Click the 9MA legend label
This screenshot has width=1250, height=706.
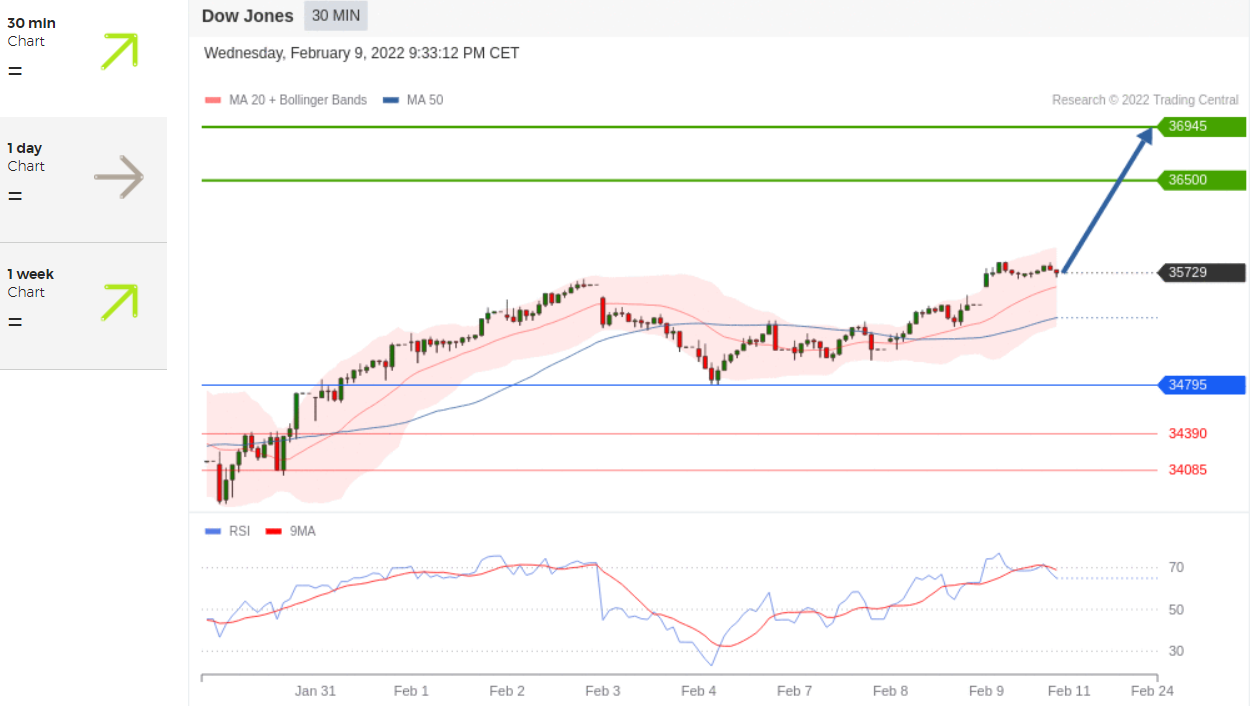click(x=303, y=531)
